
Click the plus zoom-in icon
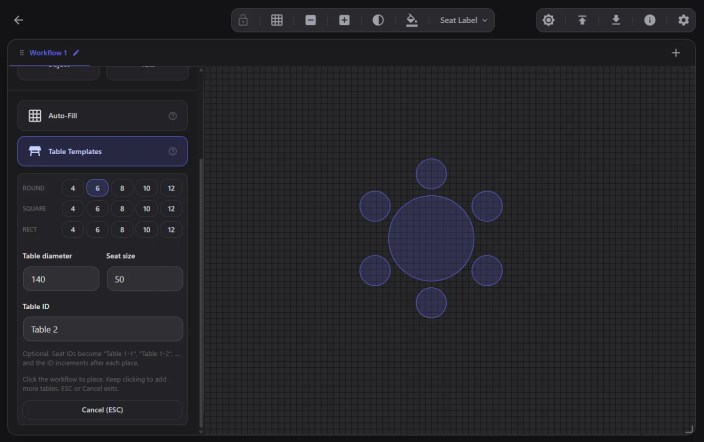344,20
